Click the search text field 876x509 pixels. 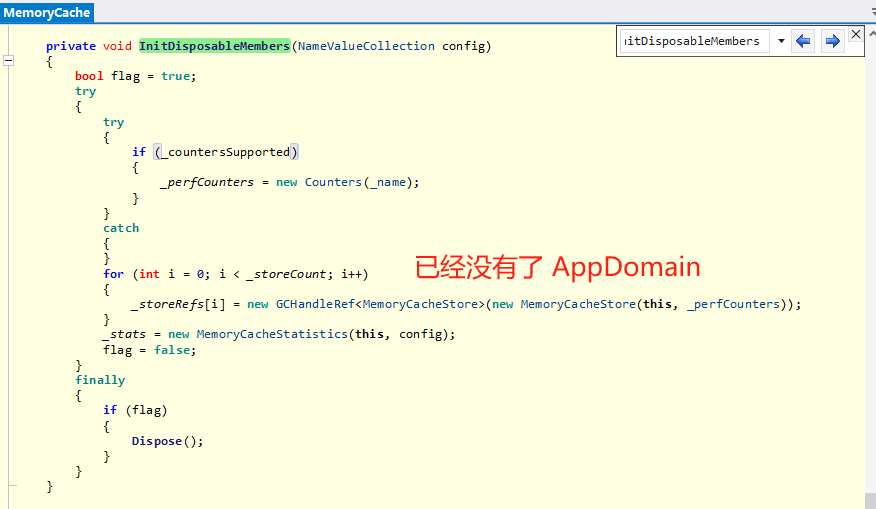(x=694, y=41)
